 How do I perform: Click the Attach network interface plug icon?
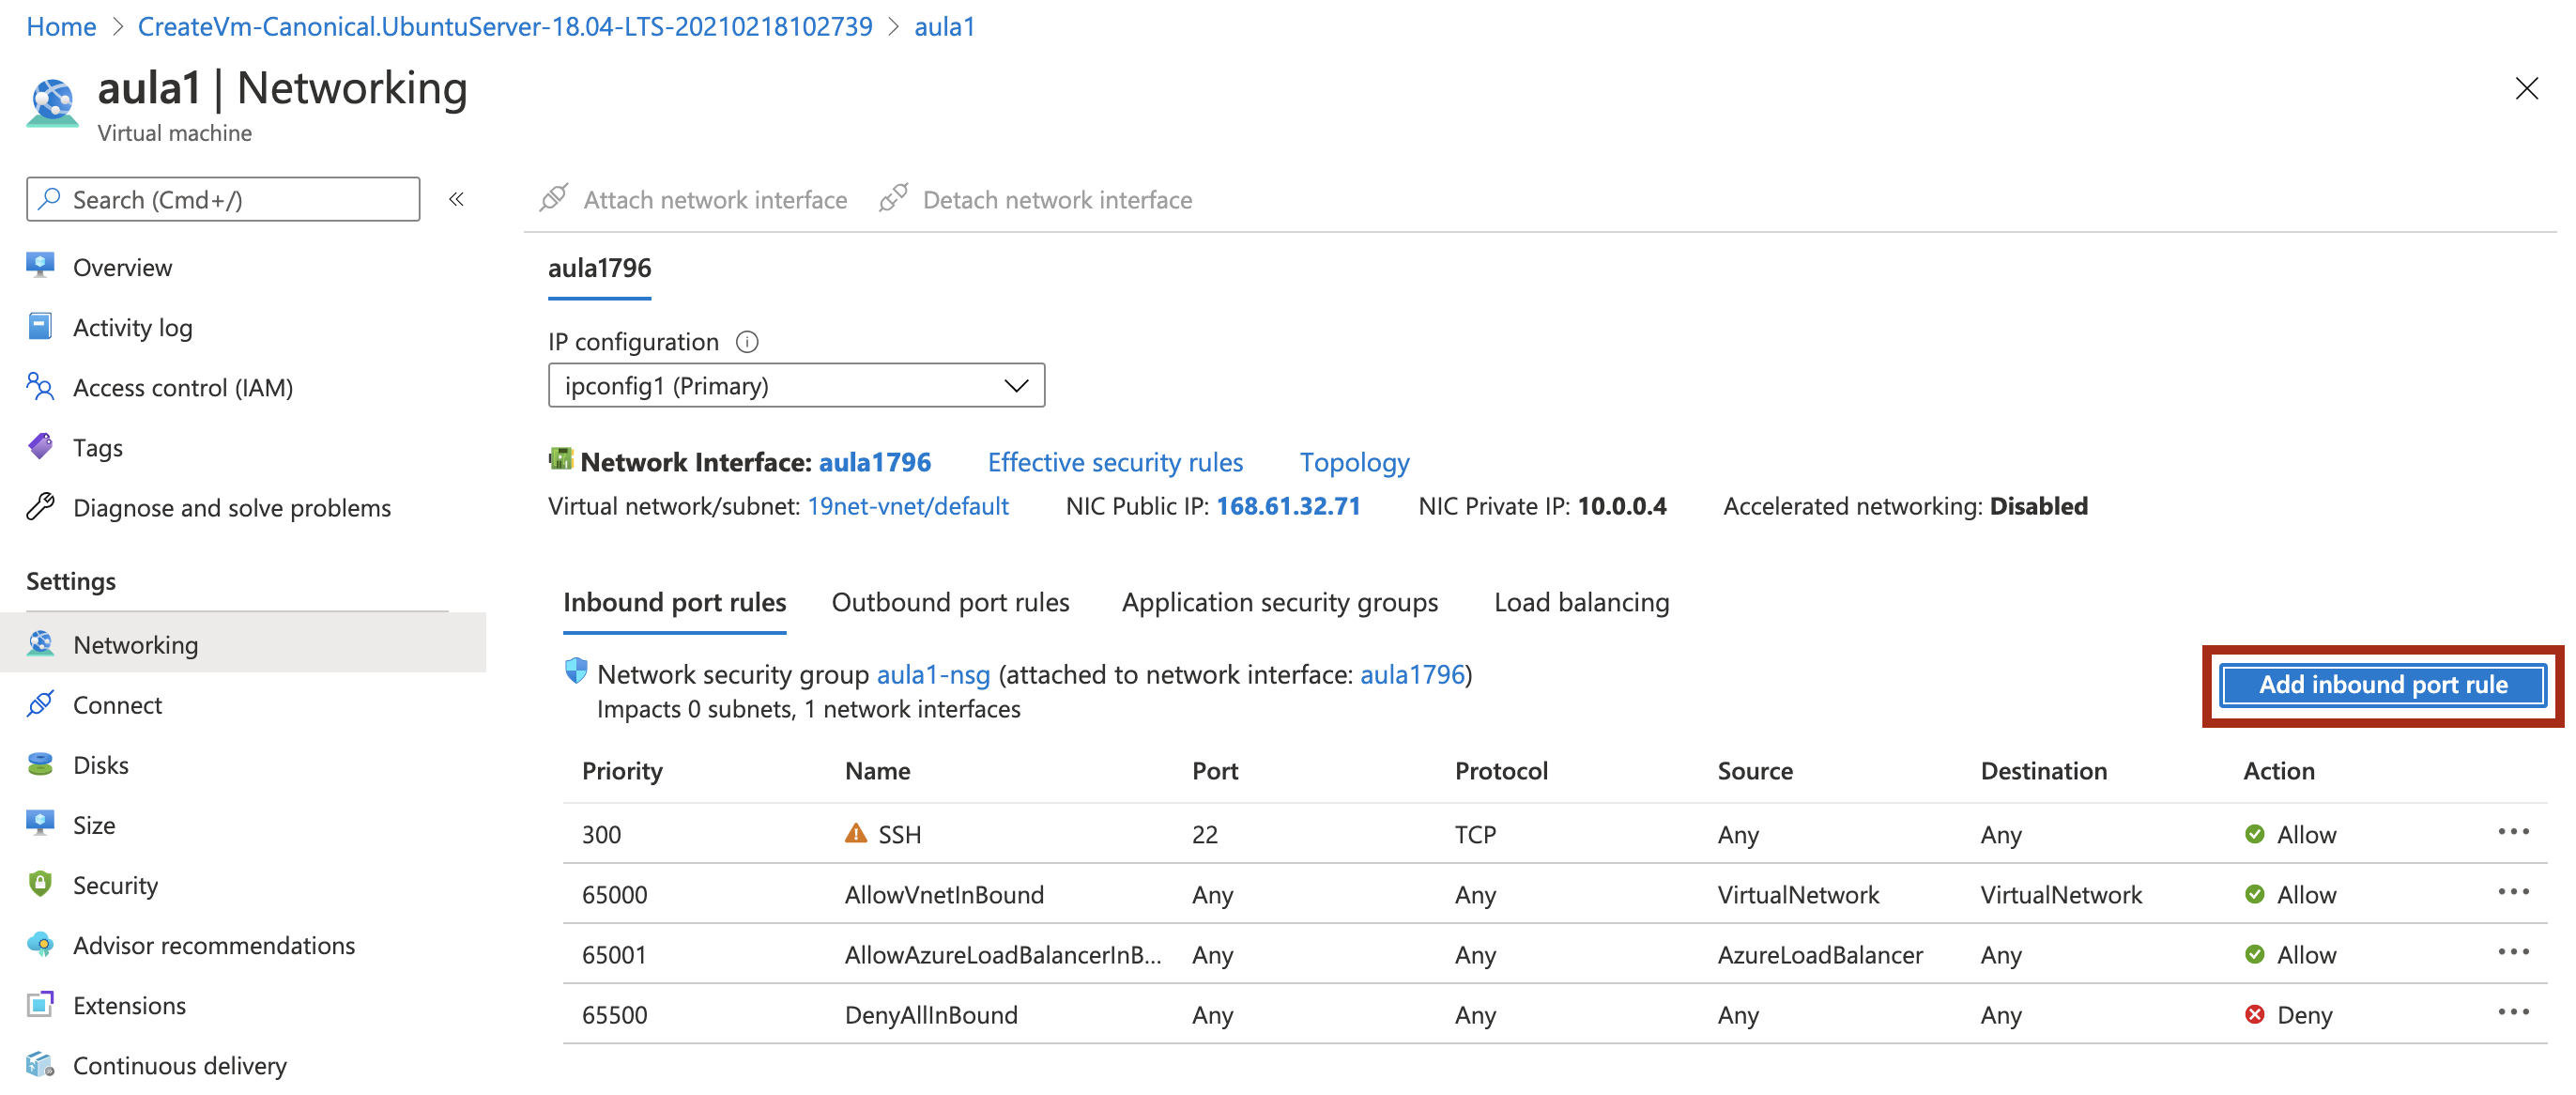click(554, 198)
